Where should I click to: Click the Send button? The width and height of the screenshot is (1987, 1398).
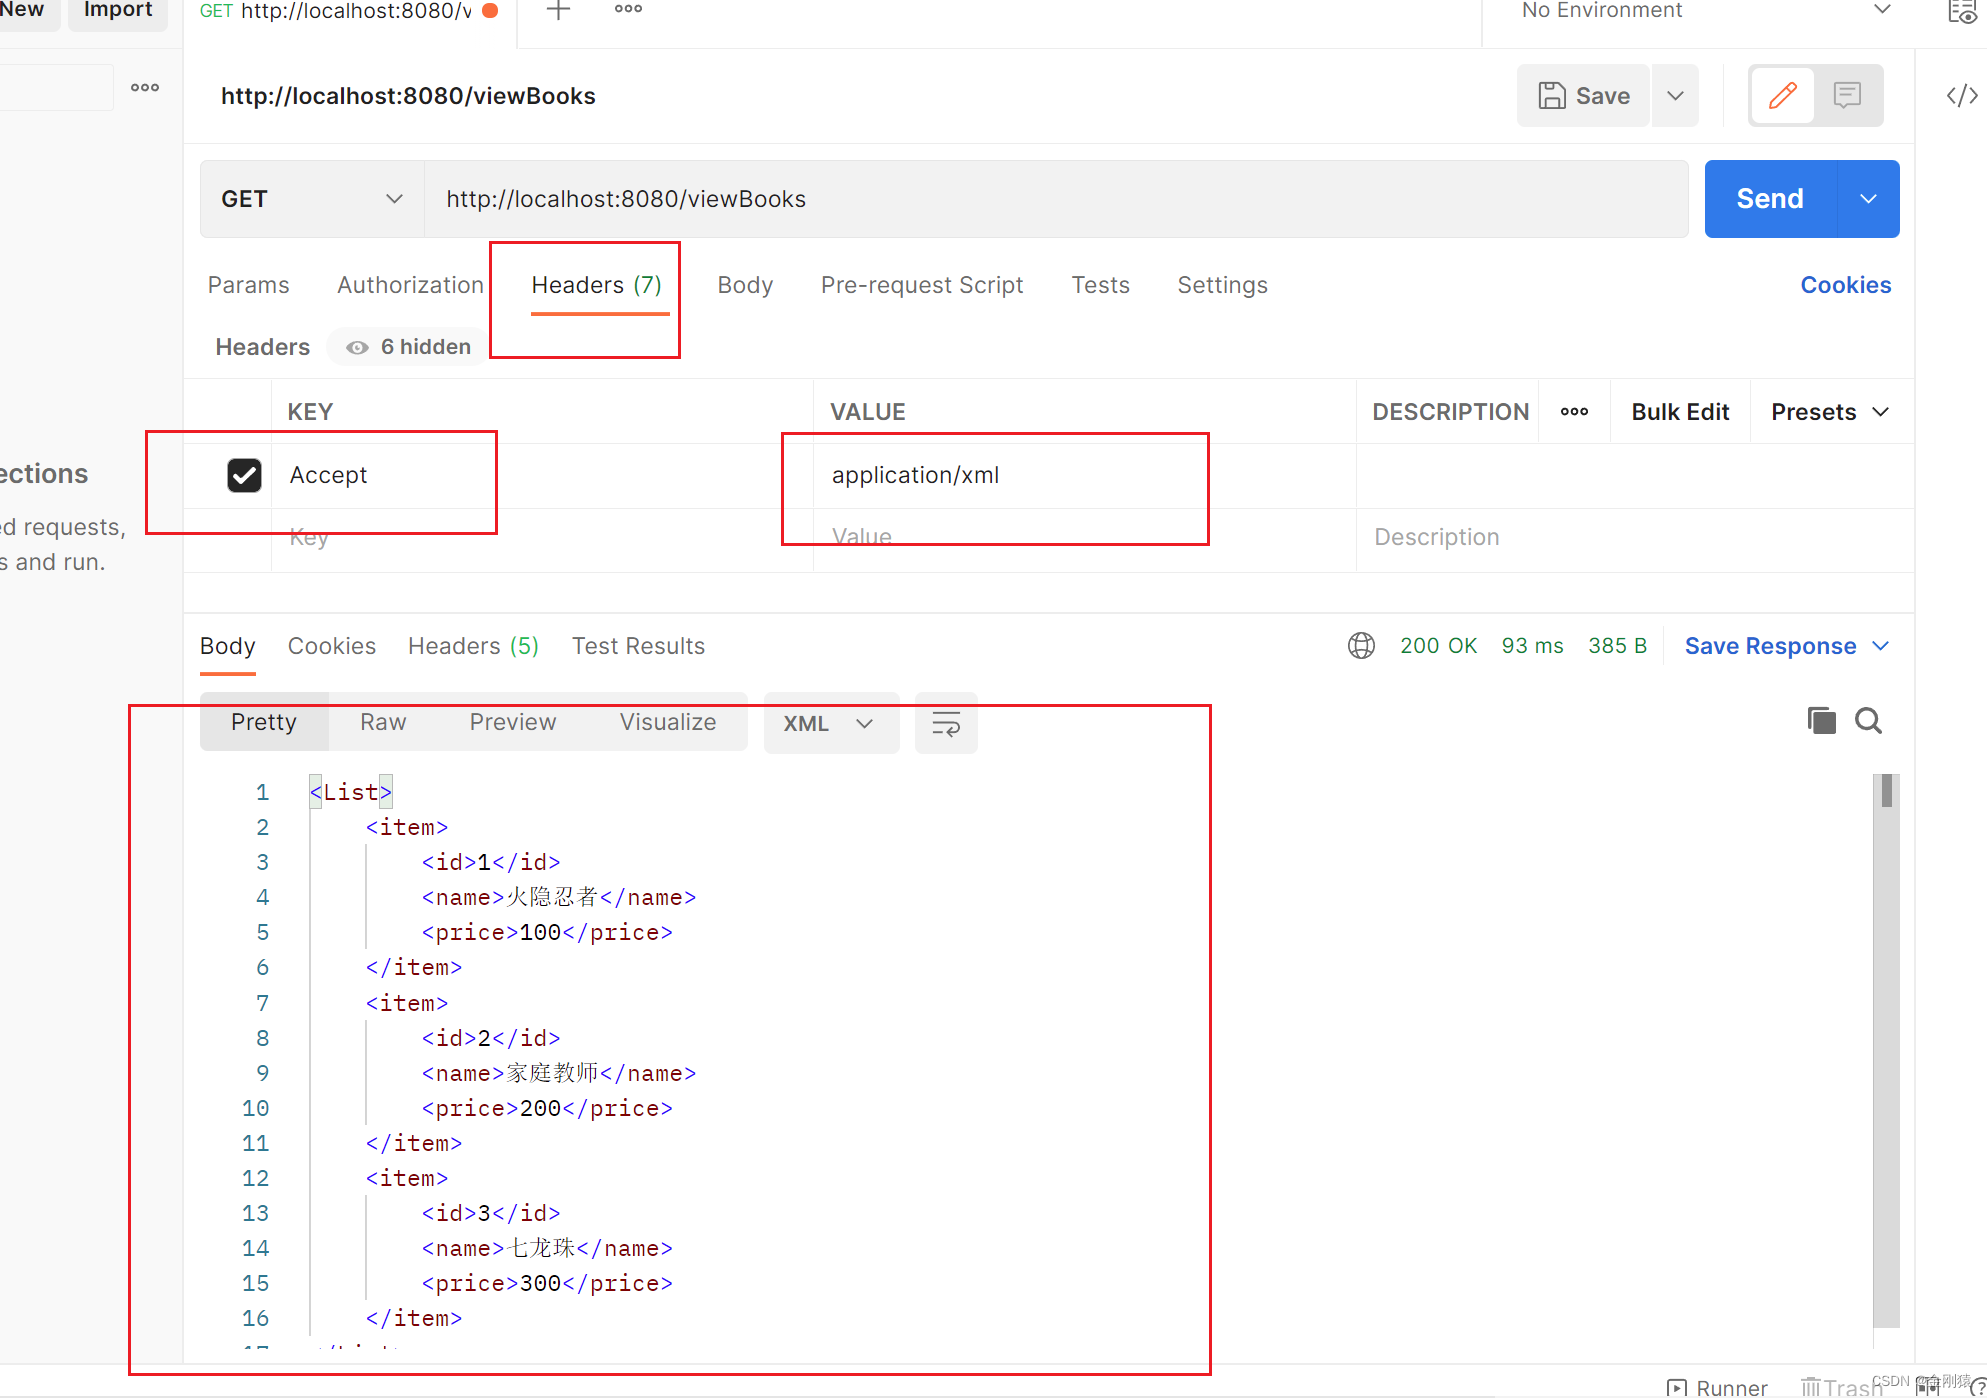pos(1768,198)
